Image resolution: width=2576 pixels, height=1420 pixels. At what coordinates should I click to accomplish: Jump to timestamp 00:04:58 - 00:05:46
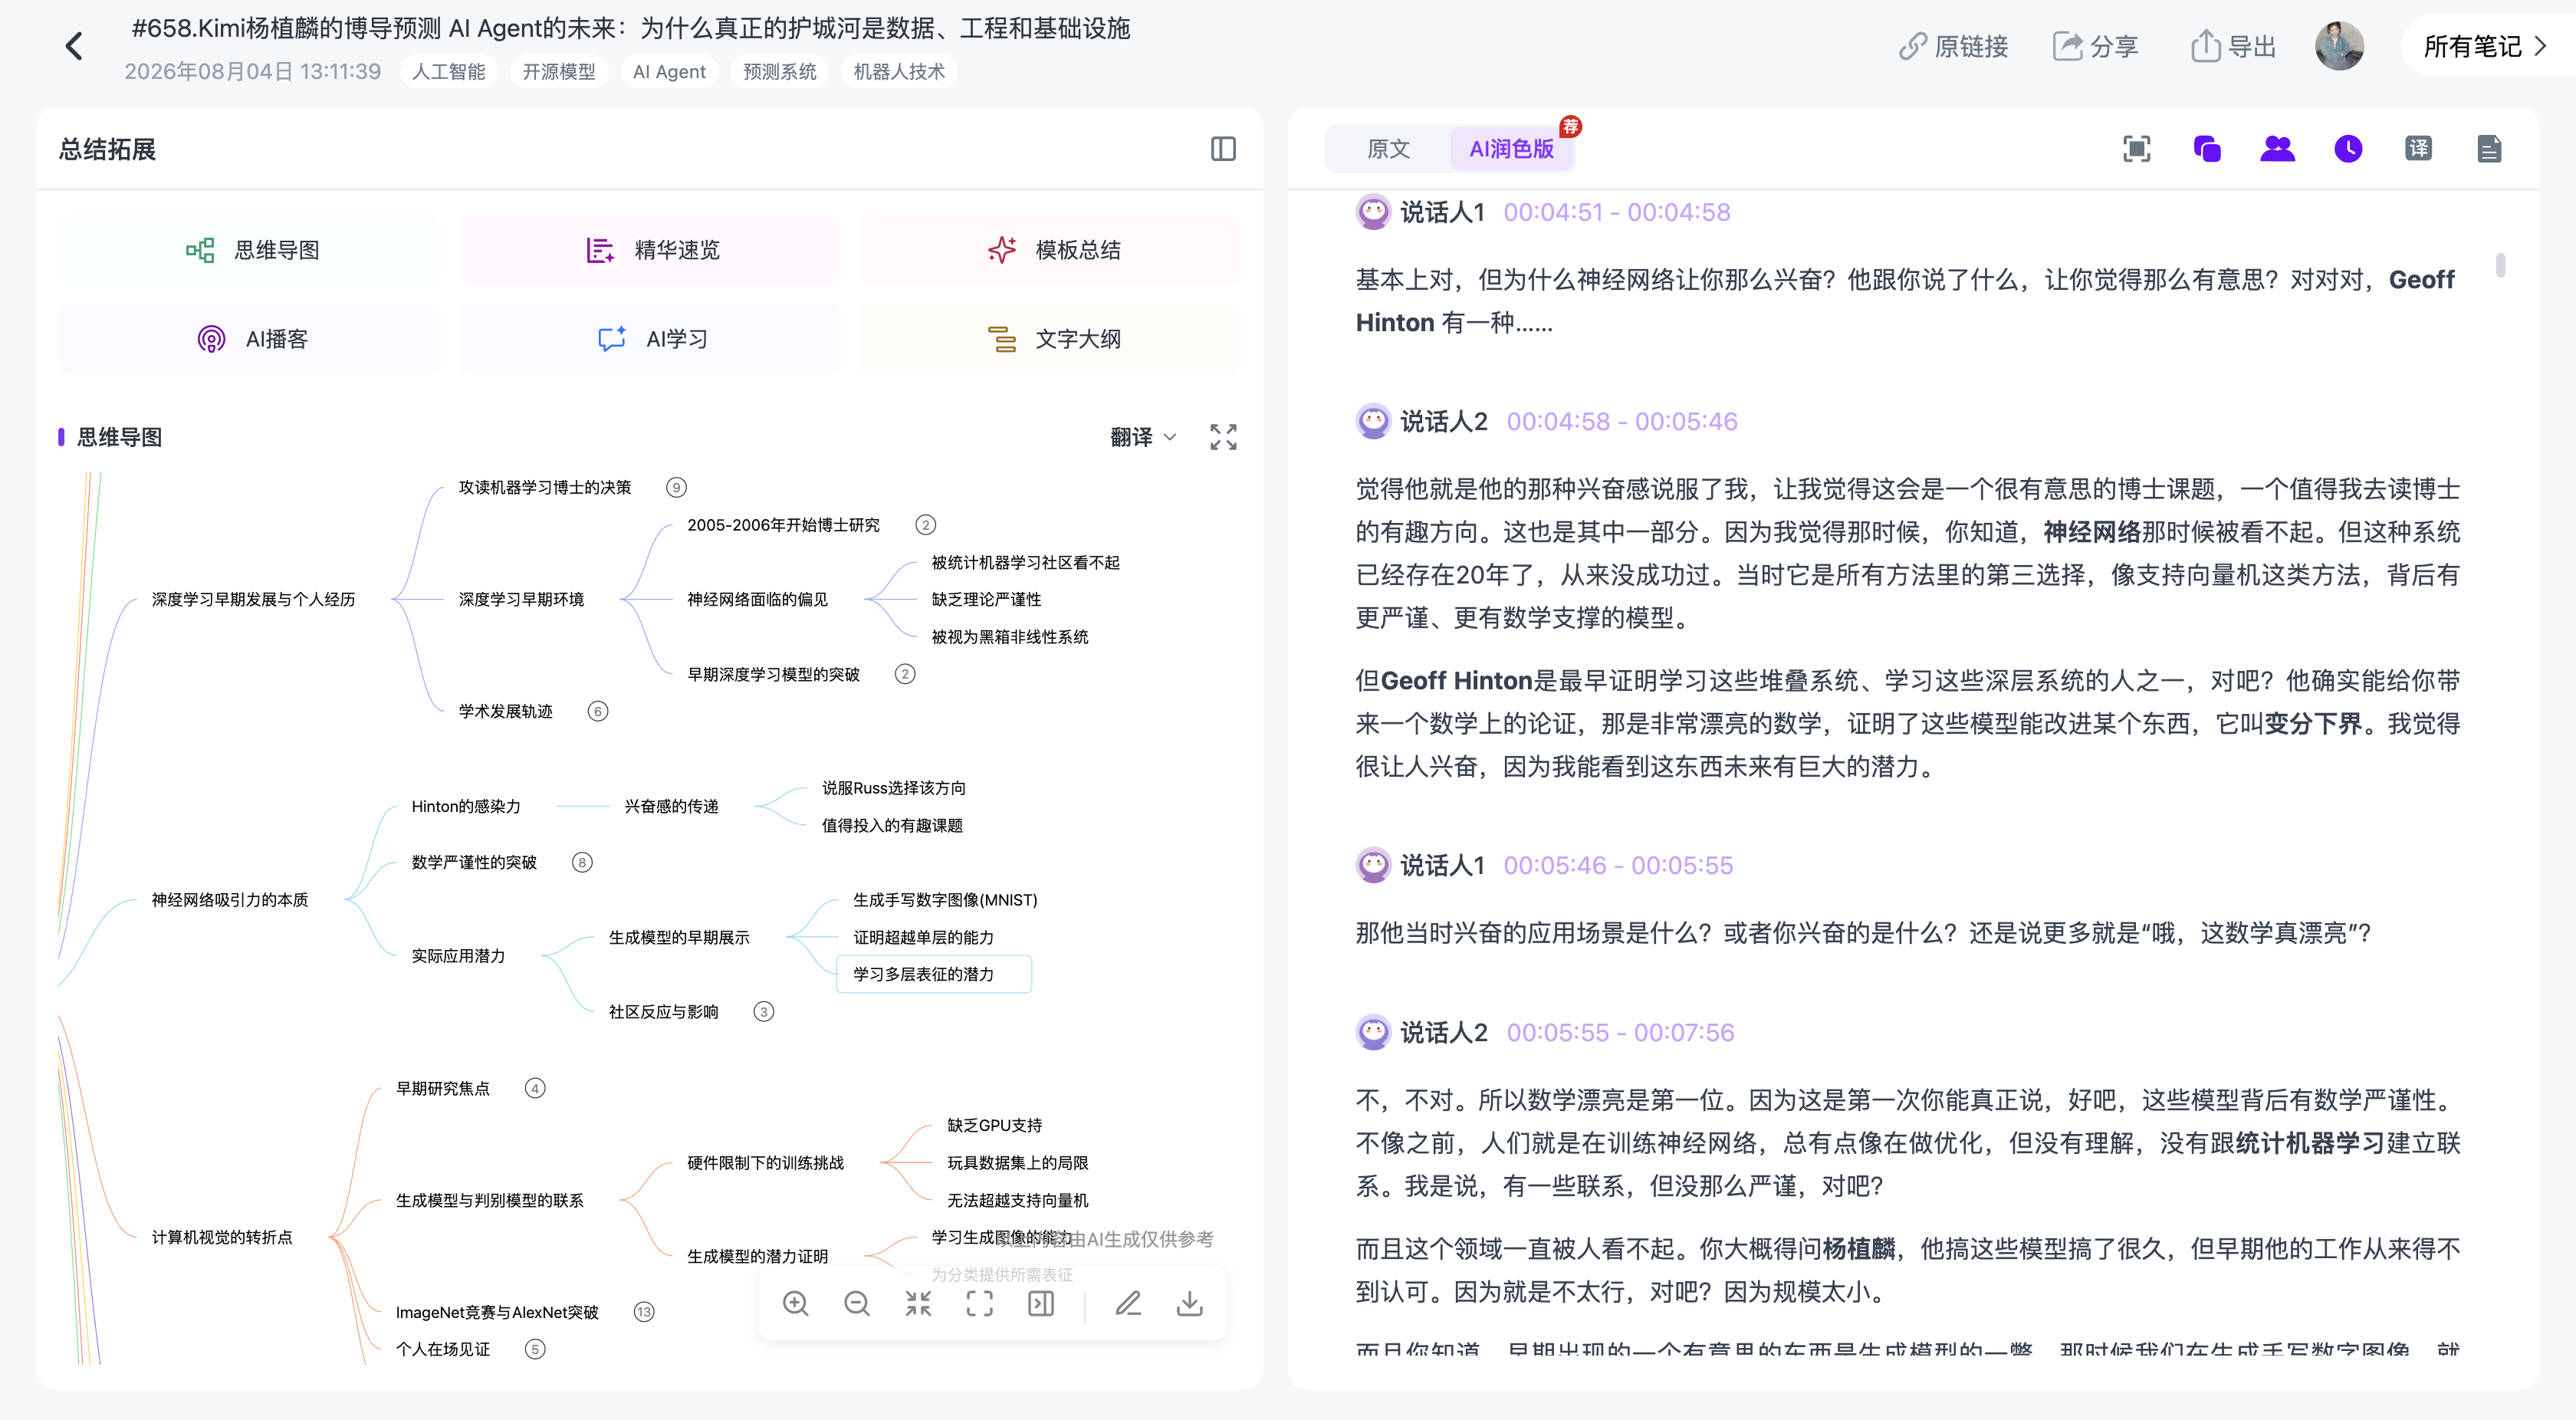pyautogui.click(x=1622, y=421)
